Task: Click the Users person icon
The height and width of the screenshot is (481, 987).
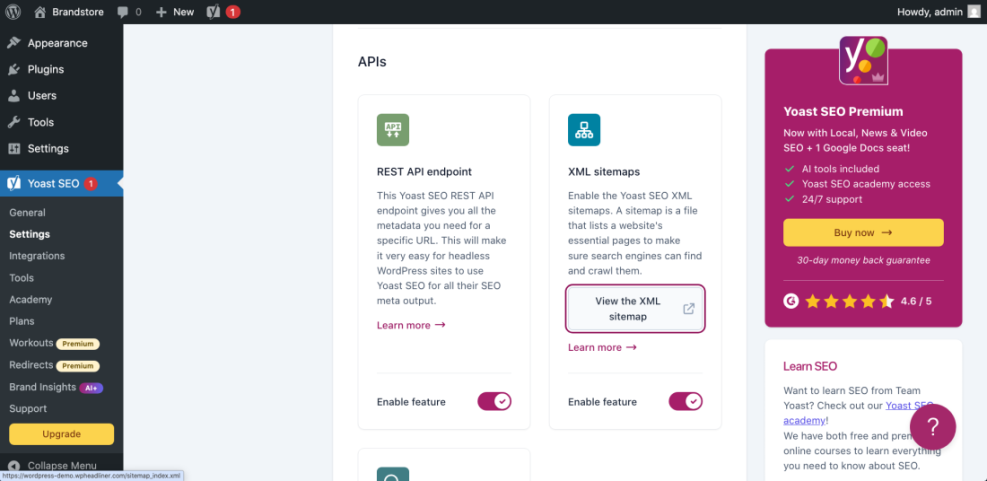Action: [x=14, y=96]
